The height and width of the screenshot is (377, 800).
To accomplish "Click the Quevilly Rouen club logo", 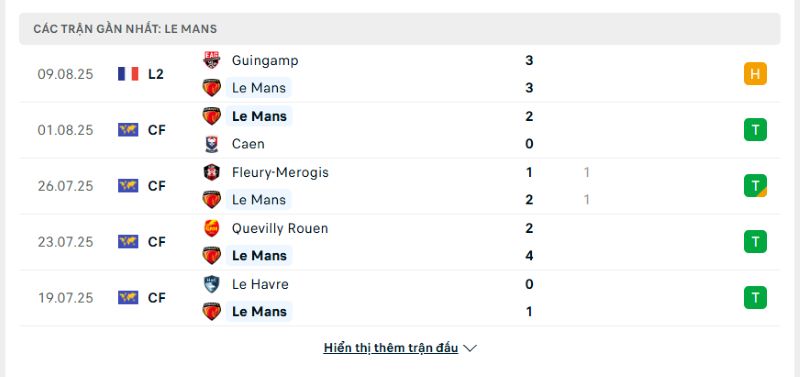I will (211, 228).
